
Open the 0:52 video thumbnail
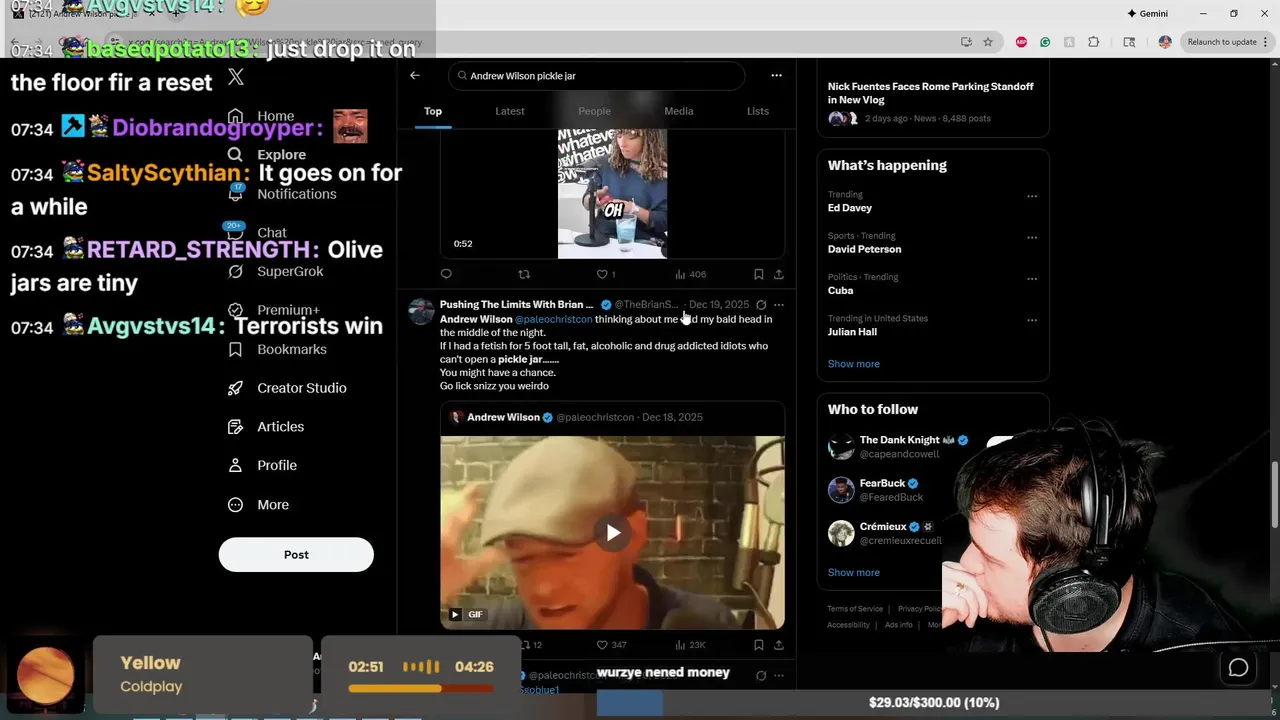(x=612, y=193)
